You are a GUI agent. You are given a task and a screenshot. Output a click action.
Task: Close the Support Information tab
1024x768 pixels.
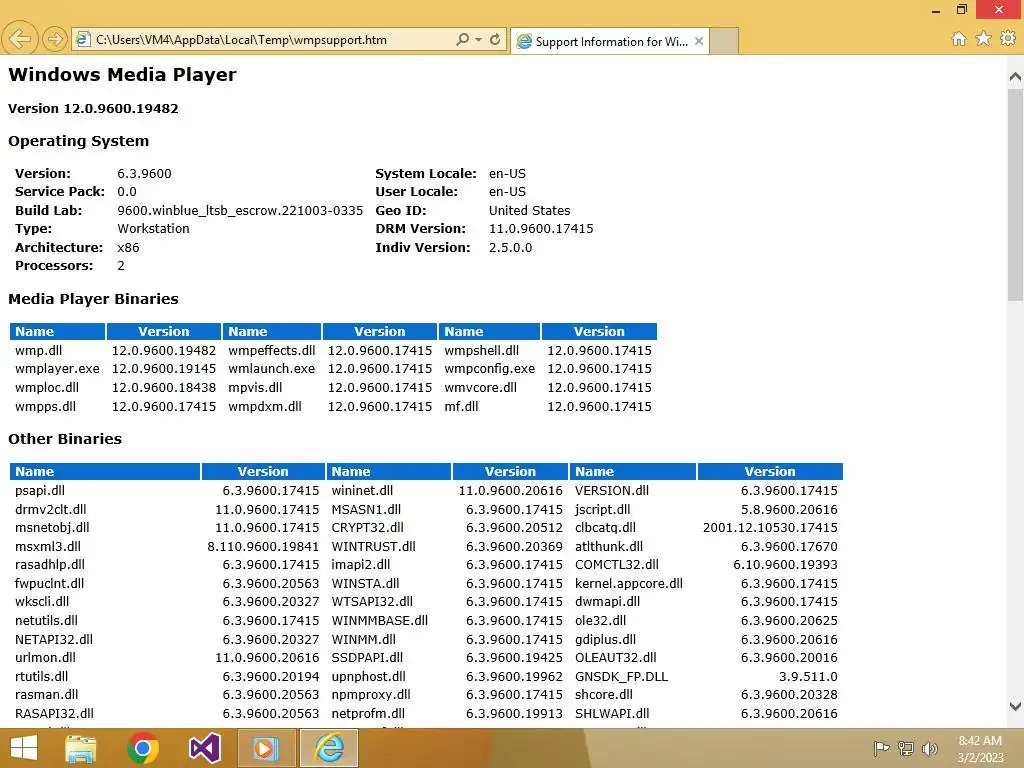coord(699,41)
